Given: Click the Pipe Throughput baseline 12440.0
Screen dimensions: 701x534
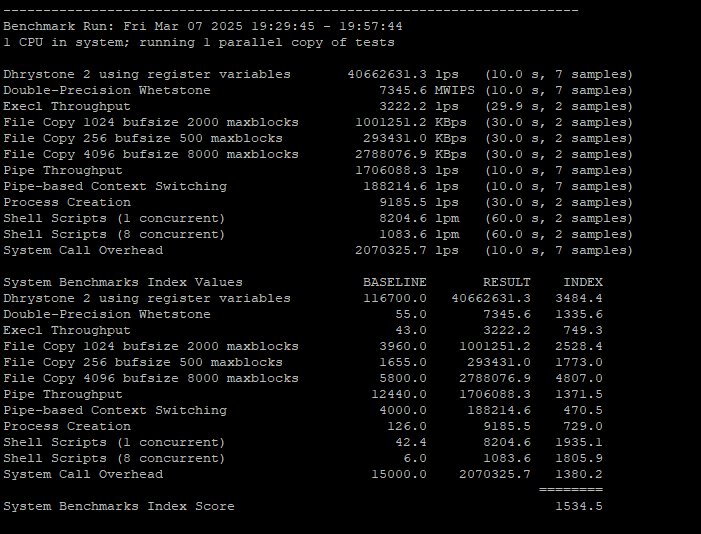Looking at the screenshot, I should [x=398, y=395].
